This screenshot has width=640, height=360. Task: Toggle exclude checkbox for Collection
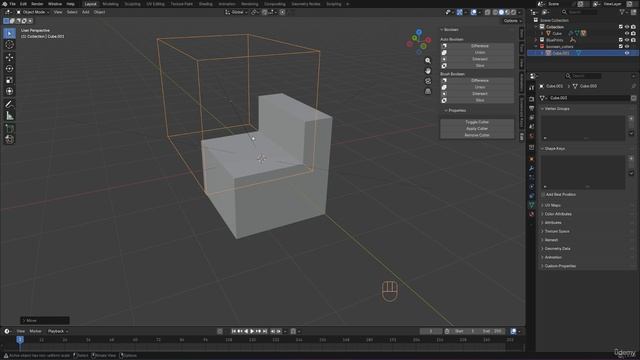pyautogui.click(x=621, y=27)
